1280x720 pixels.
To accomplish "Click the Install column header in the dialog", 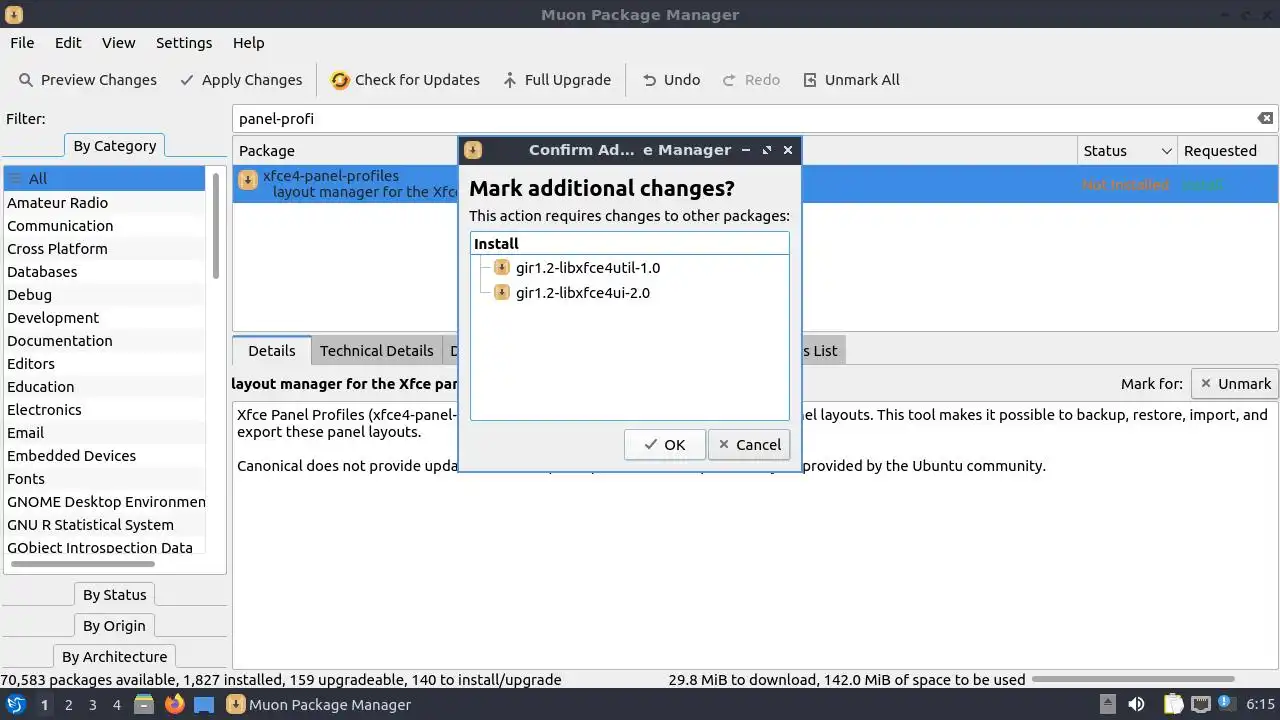I will (x=629, y=243).
